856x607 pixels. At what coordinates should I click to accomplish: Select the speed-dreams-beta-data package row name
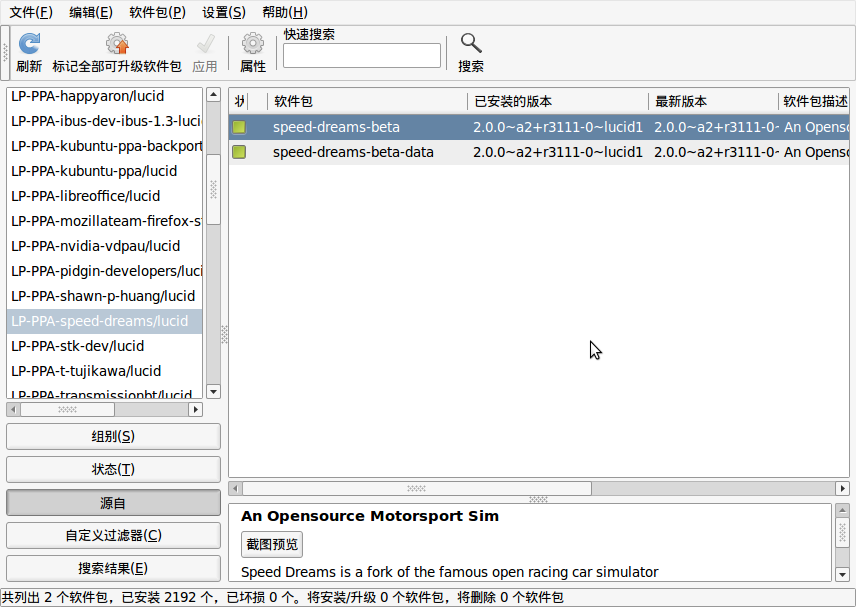(353, 152)
